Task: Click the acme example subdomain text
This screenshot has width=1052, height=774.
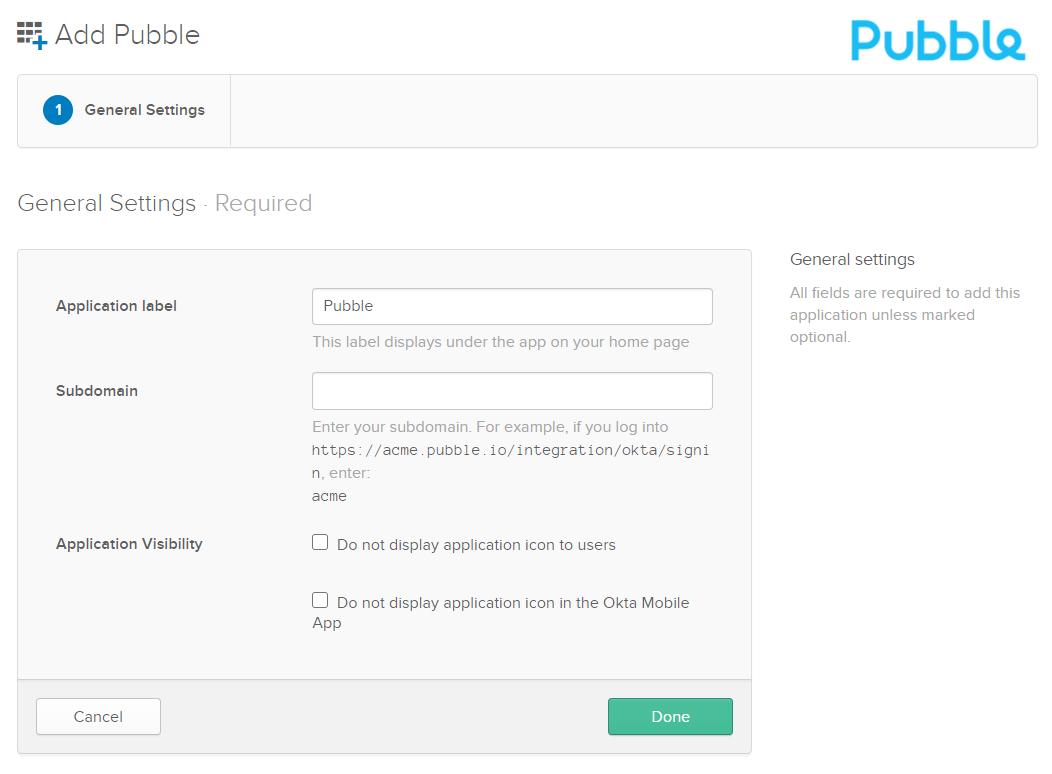Action: [x=329, y=496]
